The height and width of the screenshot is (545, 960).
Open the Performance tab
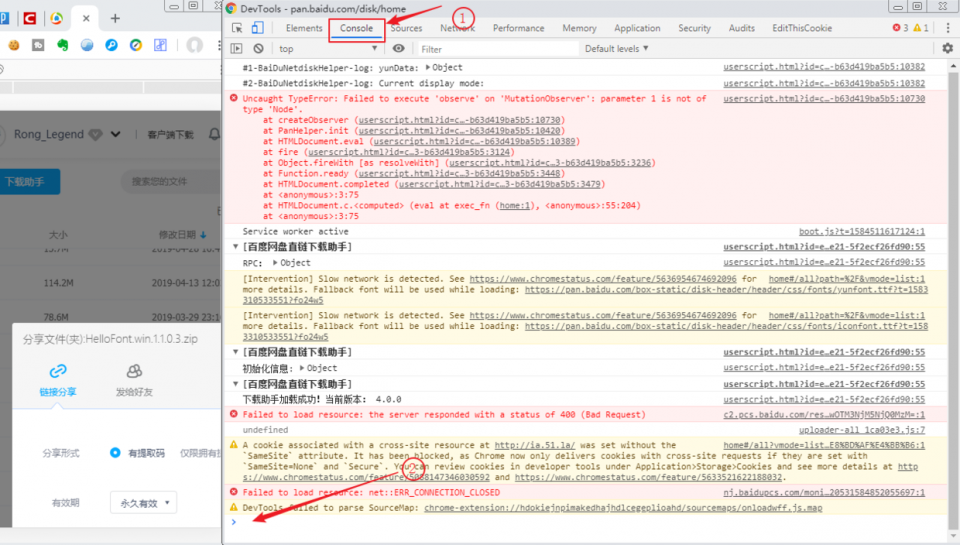[519, 28]
